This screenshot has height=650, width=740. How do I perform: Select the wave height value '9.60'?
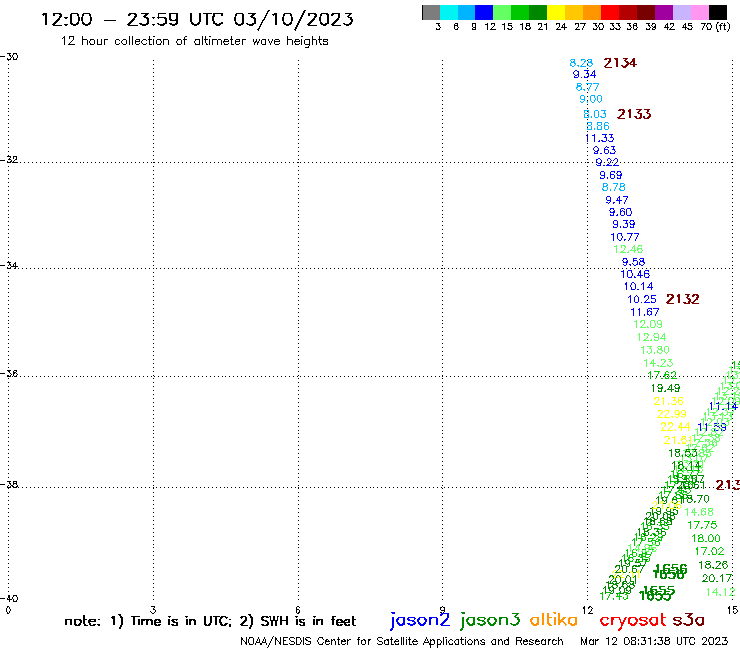point(620,212)
